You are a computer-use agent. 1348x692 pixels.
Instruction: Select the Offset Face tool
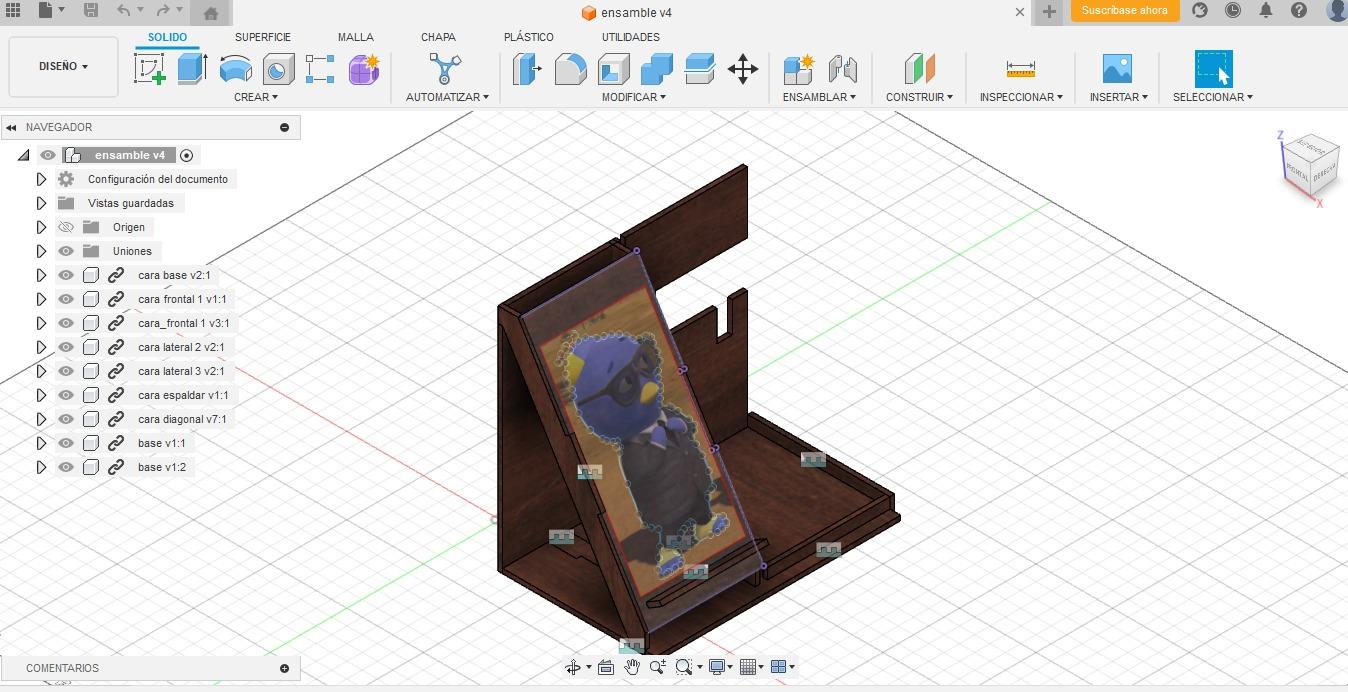pyautogui.click(x=700, y=69)
